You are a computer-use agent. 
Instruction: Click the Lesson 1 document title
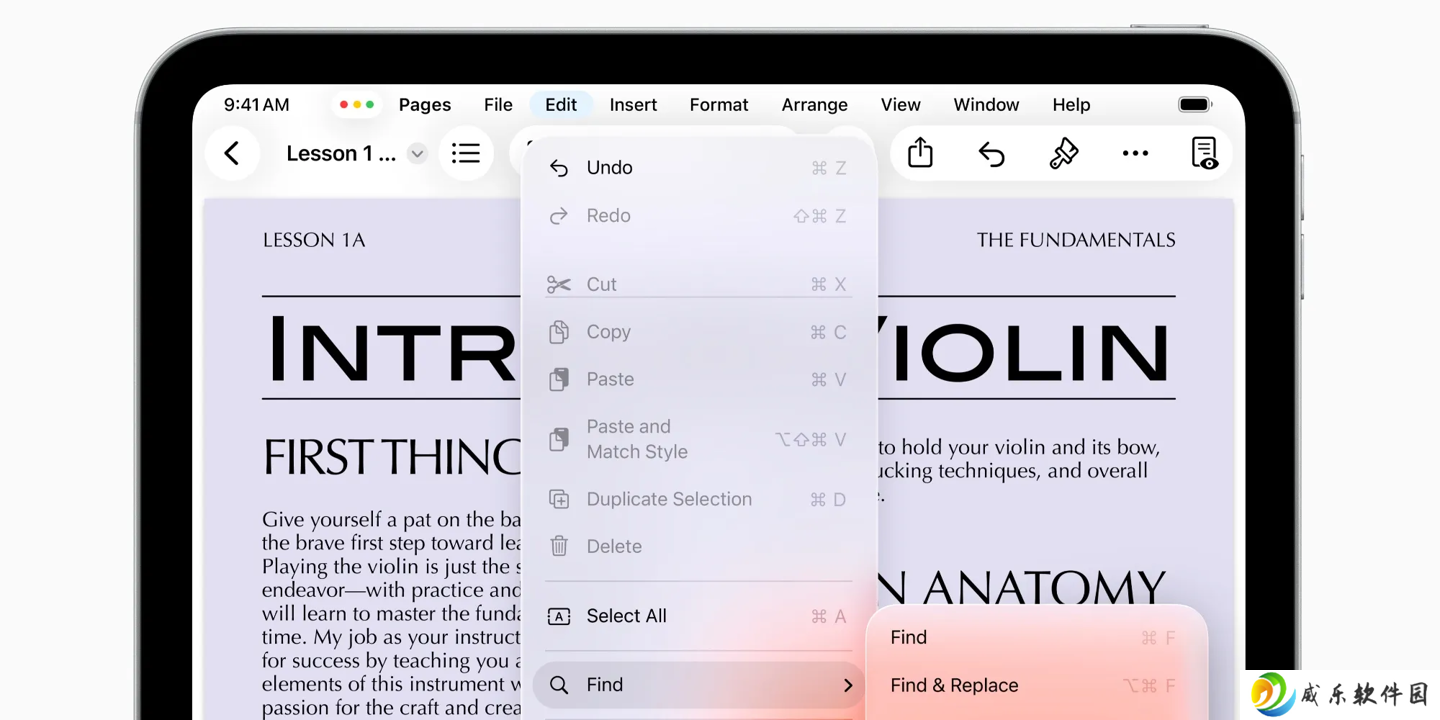coord(341,153)
